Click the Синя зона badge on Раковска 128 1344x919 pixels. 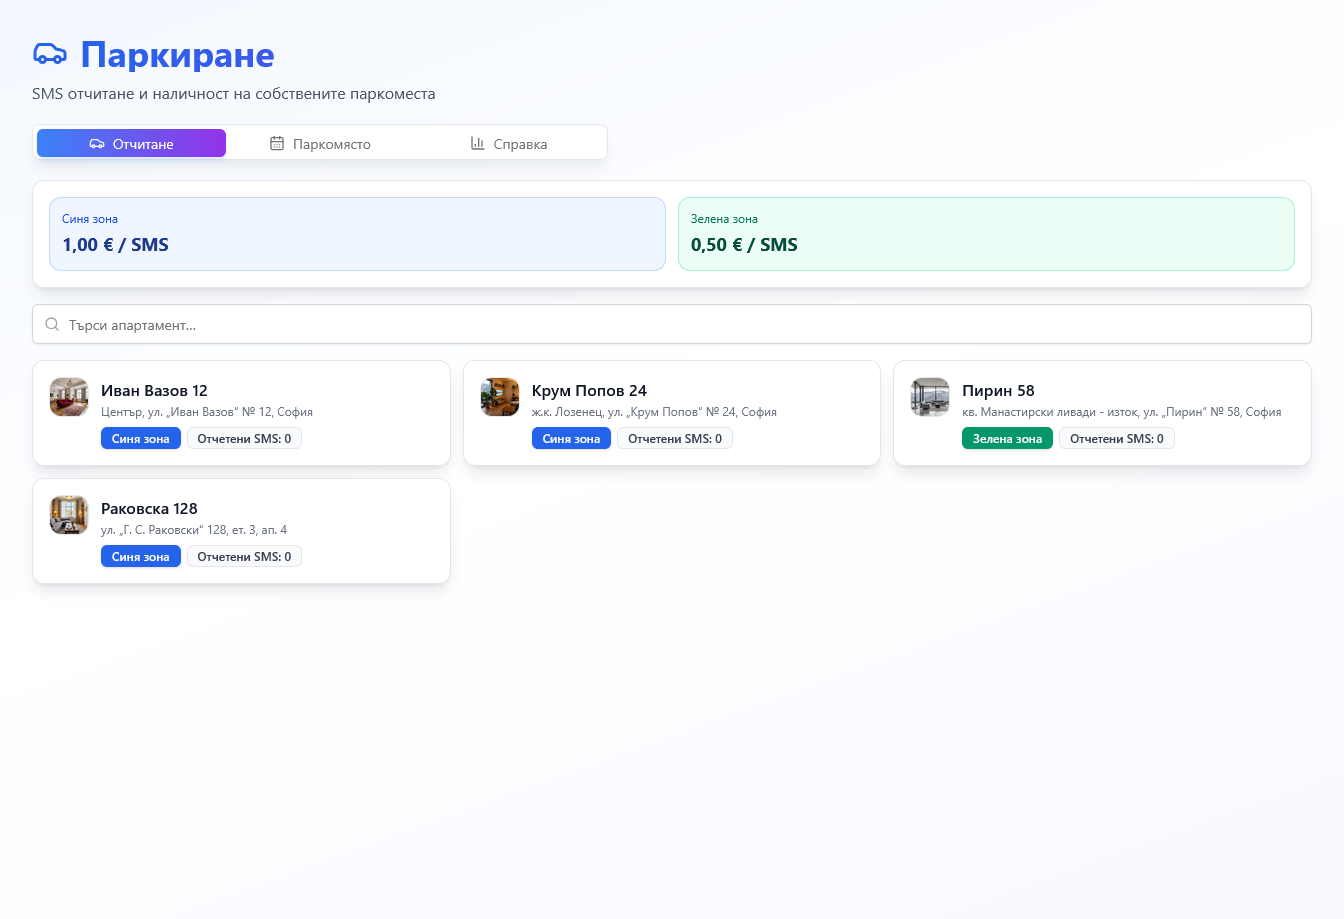point(141,557)
